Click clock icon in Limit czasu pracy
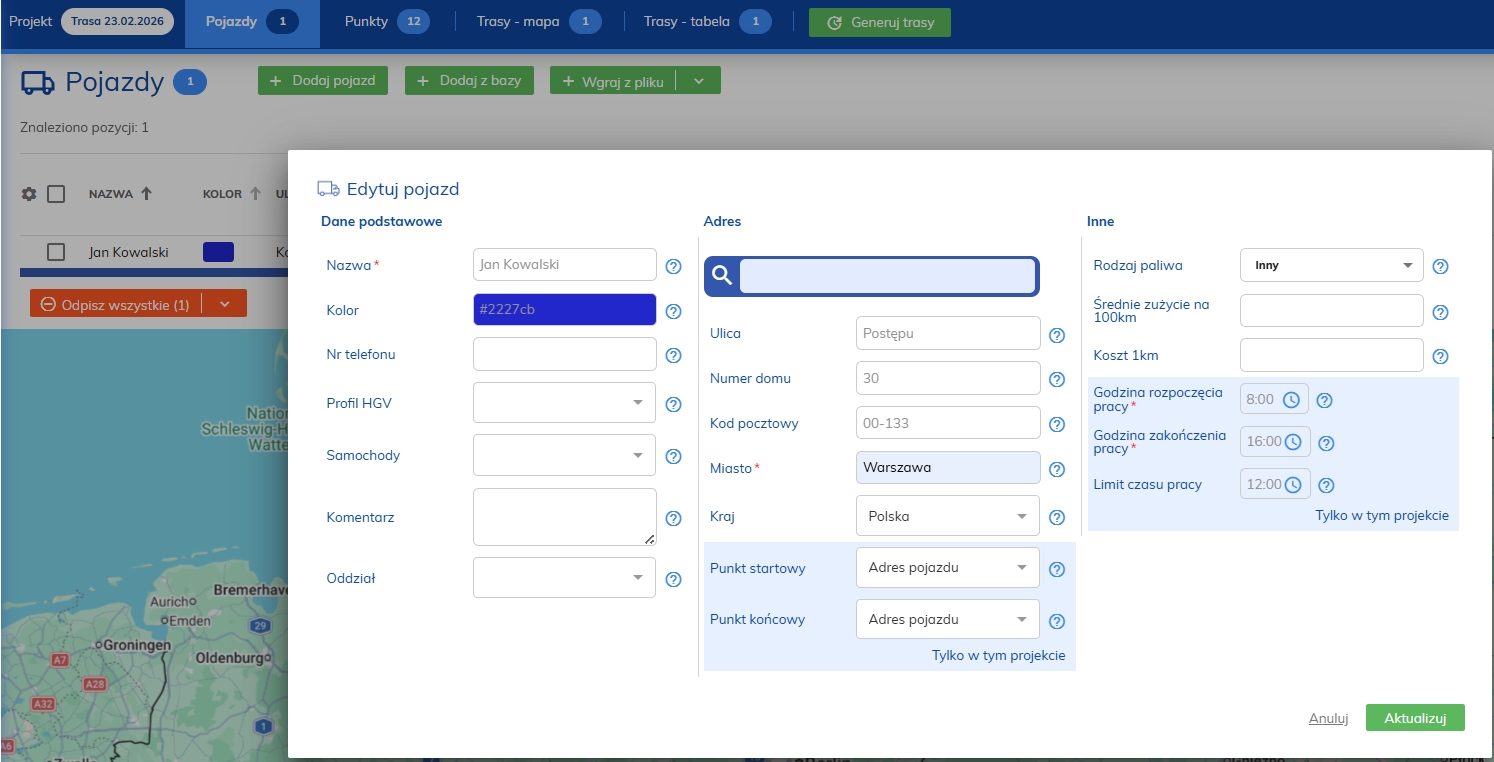 point(1293,485)
